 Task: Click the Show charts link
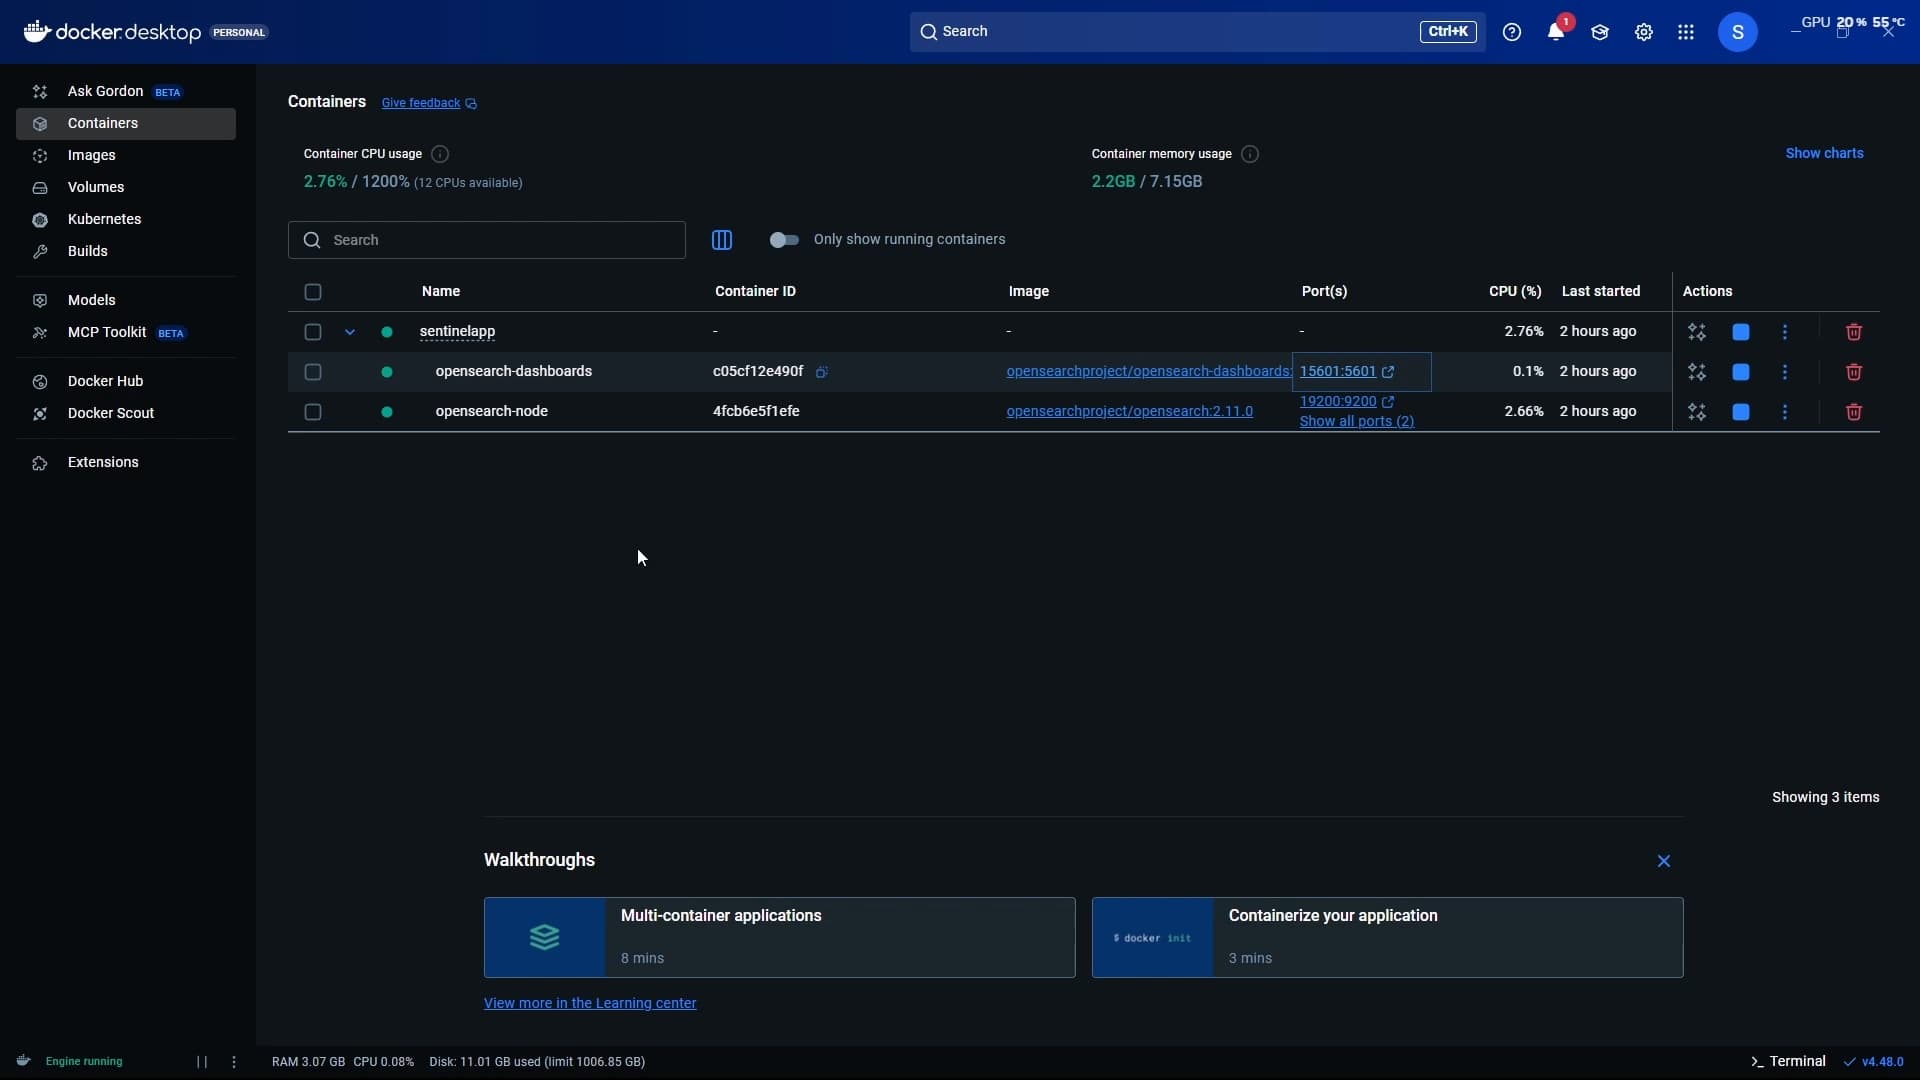[1824, 153]
